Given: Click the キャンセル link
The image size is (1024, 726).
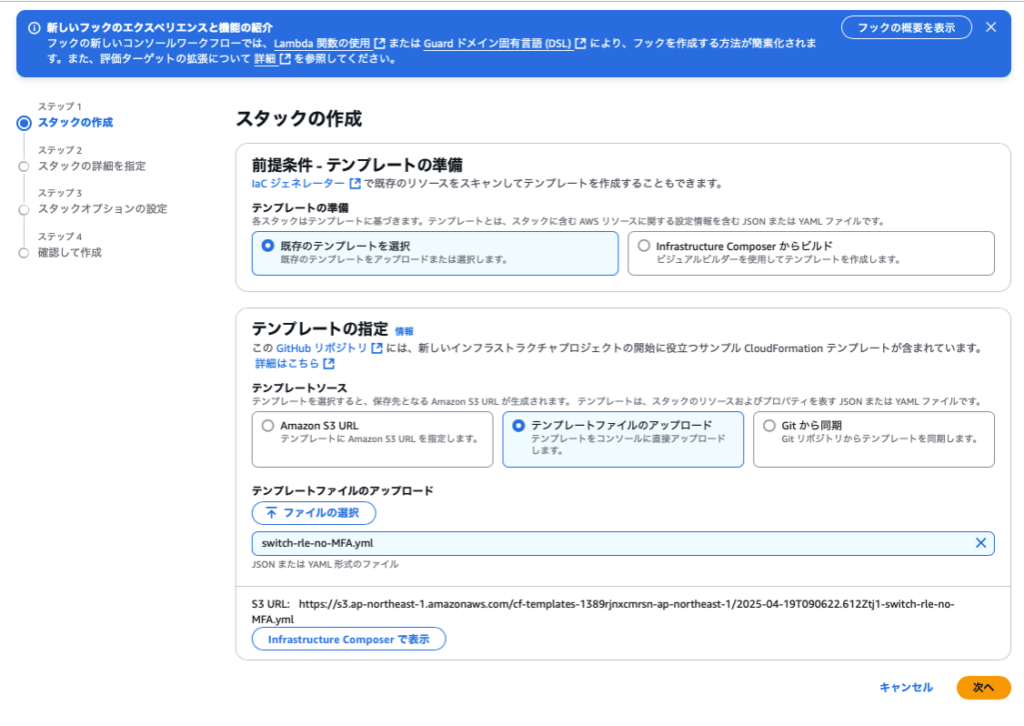Looking at the screenshot, I should pos(906,688).
